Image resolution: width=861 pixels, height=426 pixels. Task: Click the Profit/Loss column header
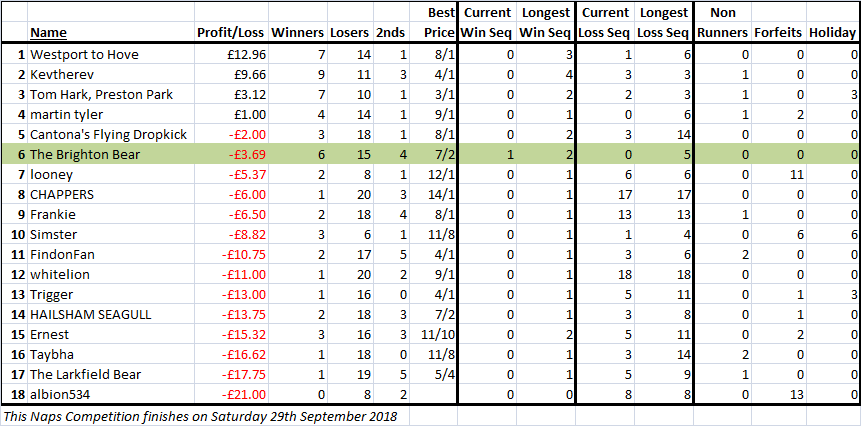pyautogui.click(x=231, y=33)
